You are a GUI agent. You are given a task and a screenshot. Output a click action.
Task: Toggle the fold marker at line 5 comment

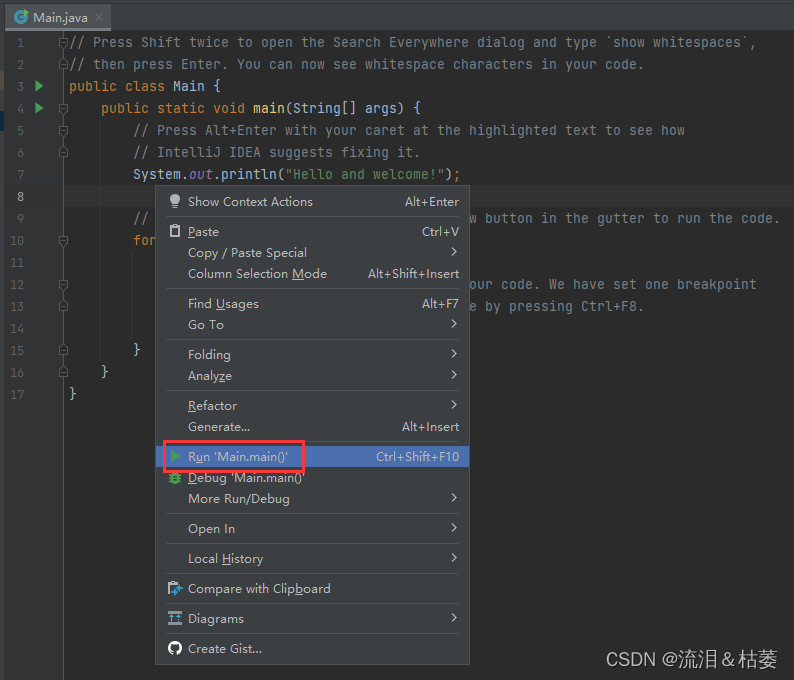(63, 130)
